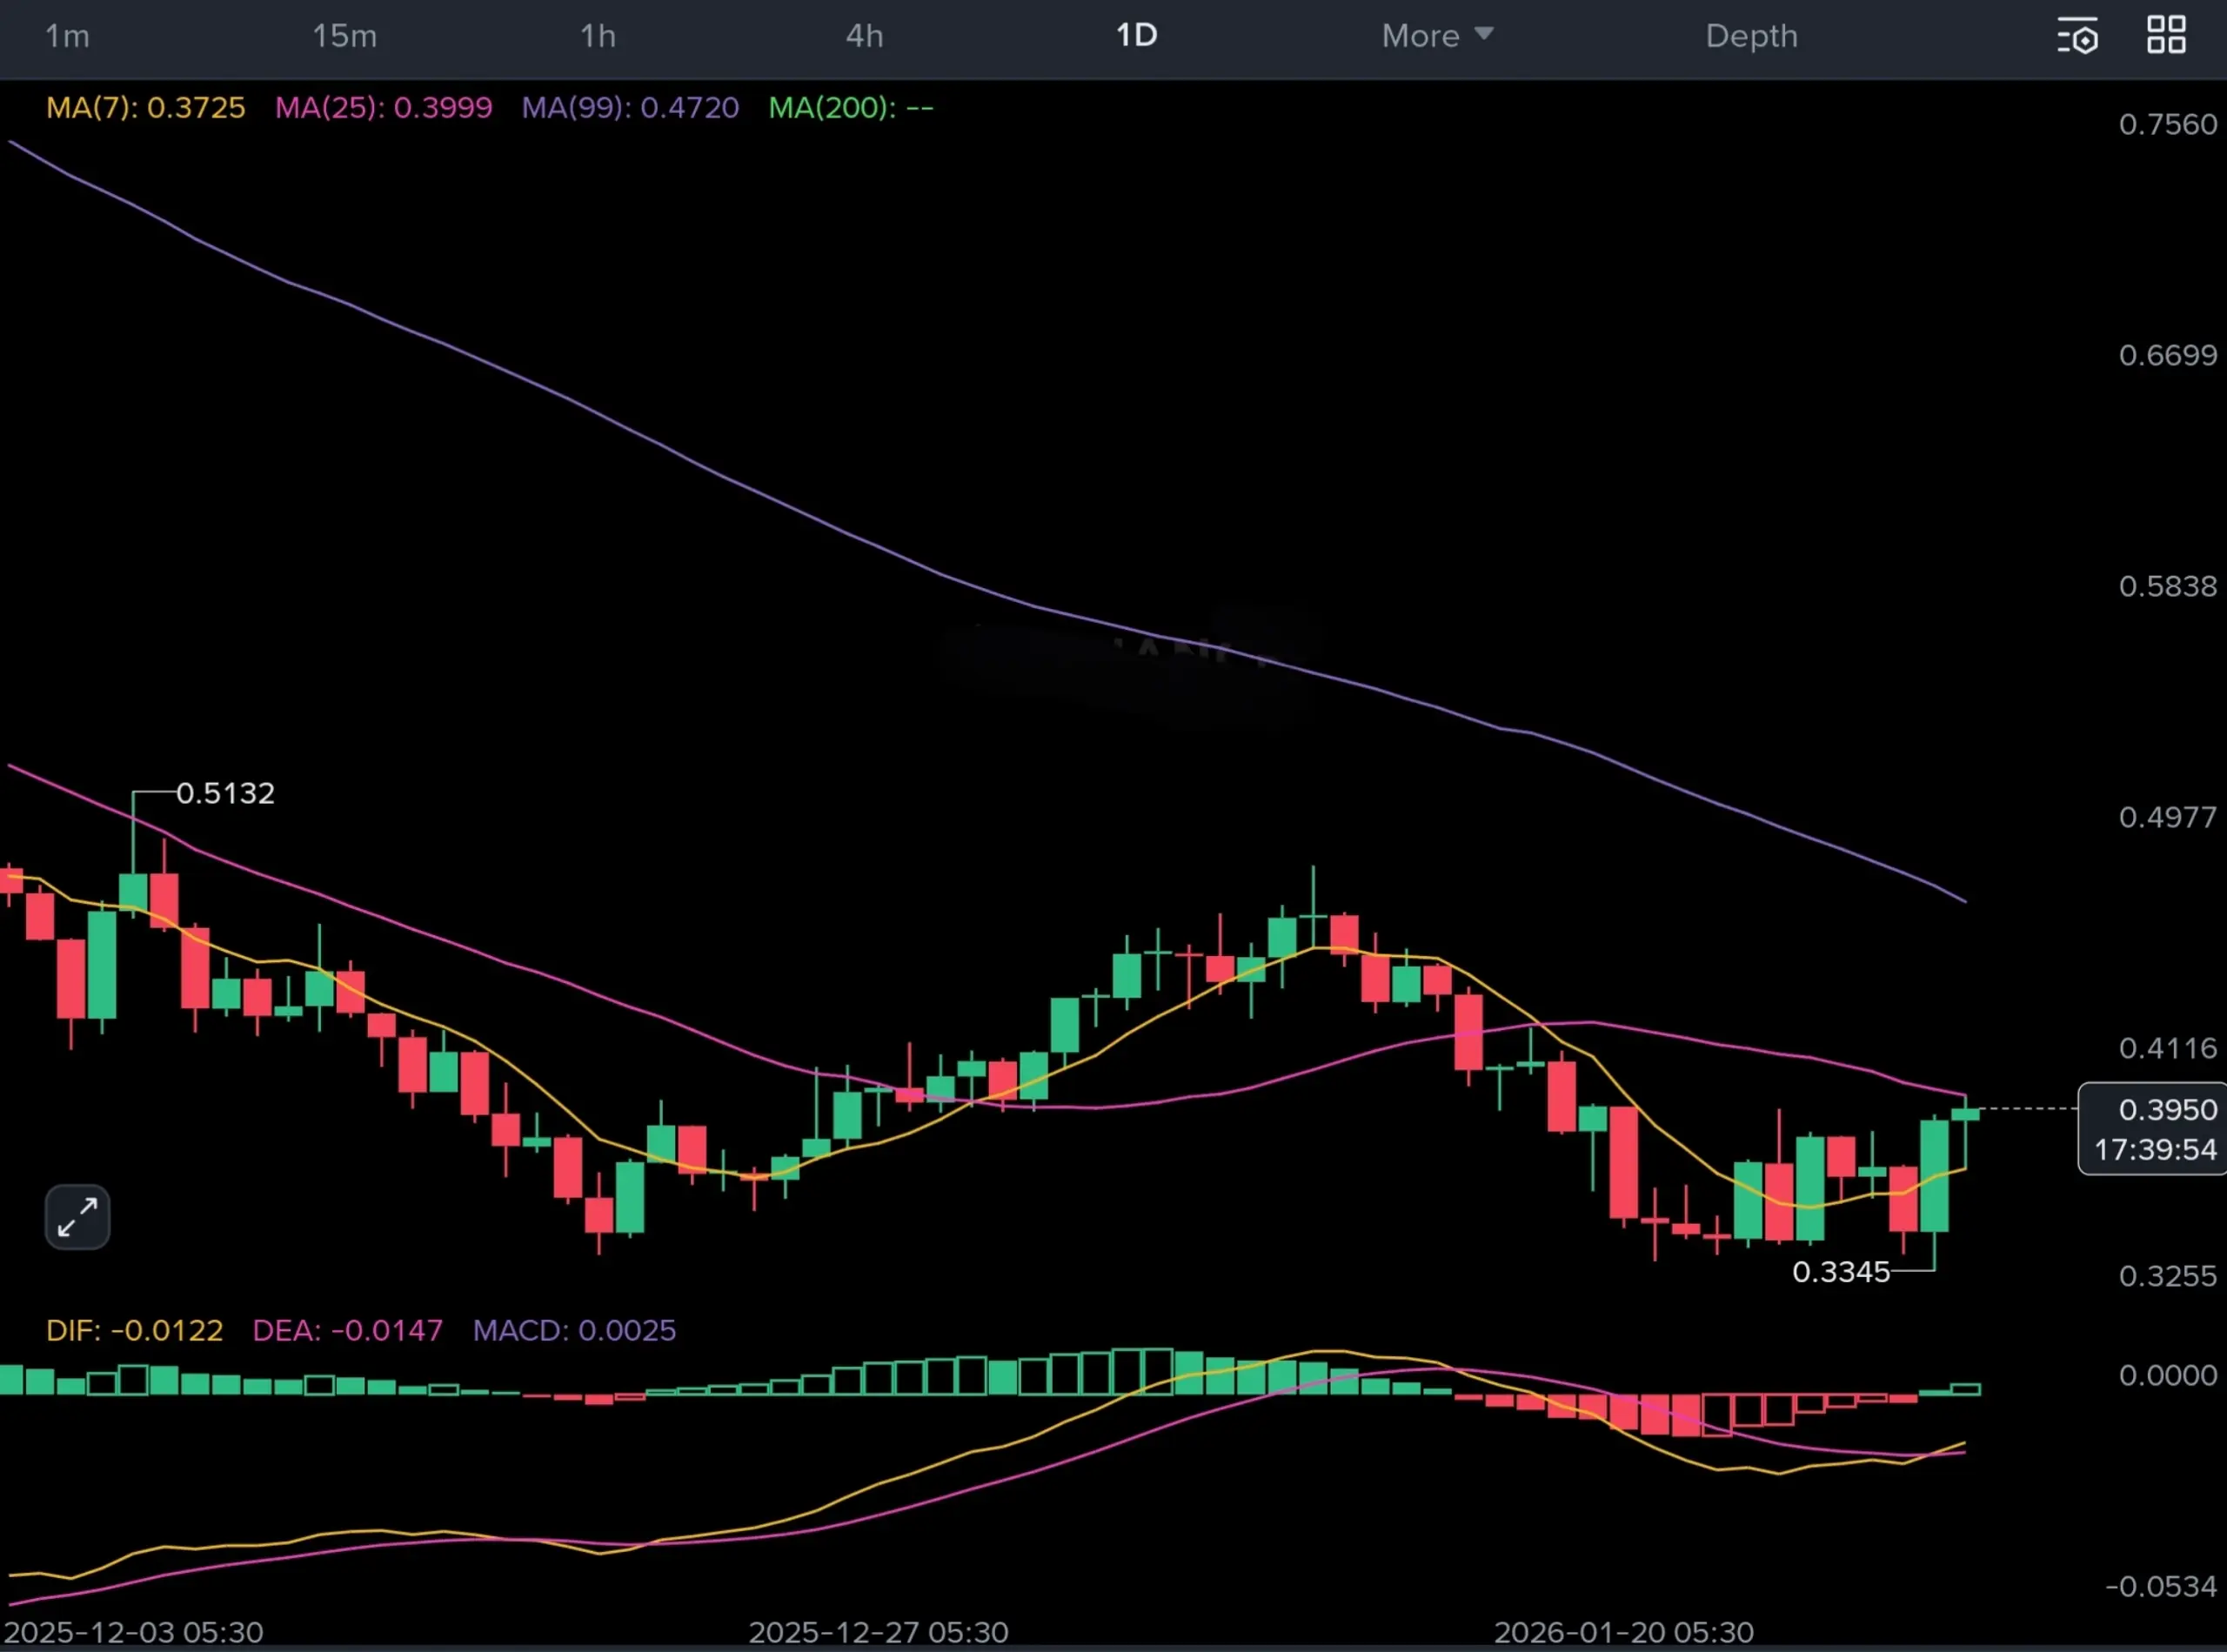
Task: Select the MA(99) indicator legend
Action: pyautogui.click(x=630, y=108)
